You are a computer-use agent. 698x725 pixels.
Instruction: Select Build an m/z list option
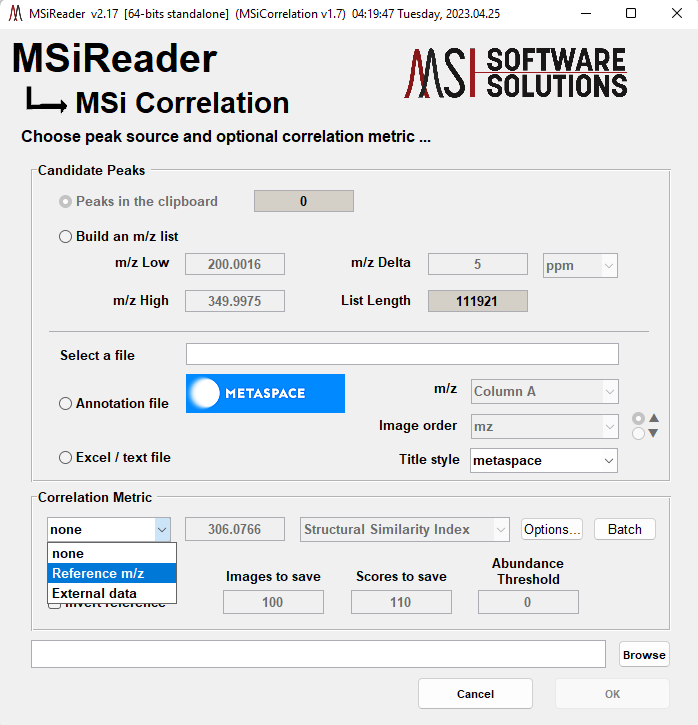coord(65,237)
